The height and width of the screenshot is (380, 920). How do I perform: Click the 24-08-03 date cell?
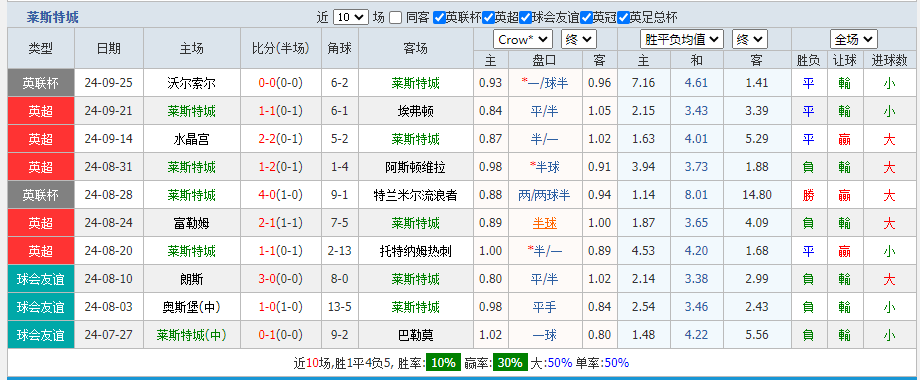(109, 307)
